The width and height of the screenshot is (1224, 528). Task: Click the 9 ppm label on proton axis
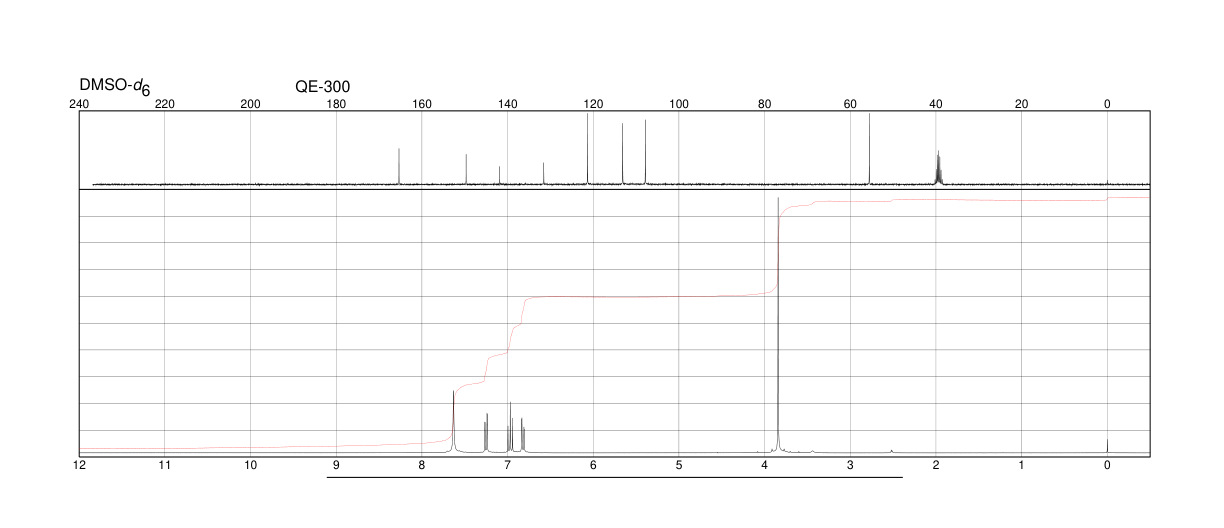coord(336,466)
